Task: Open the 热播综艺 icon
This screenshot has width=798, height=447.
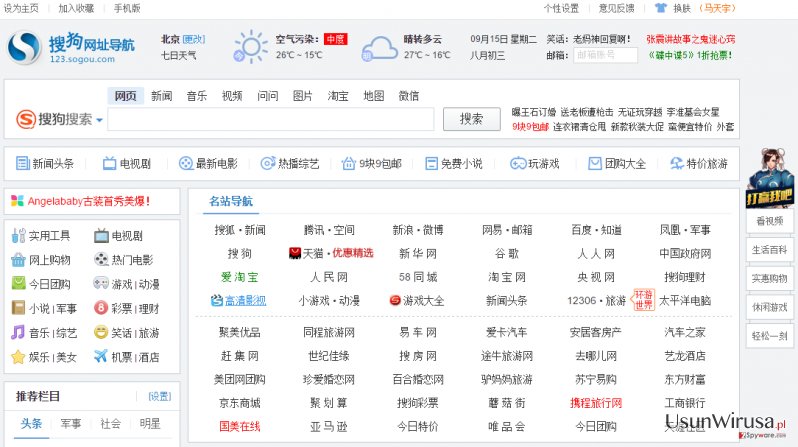Action: coord(268,163)
